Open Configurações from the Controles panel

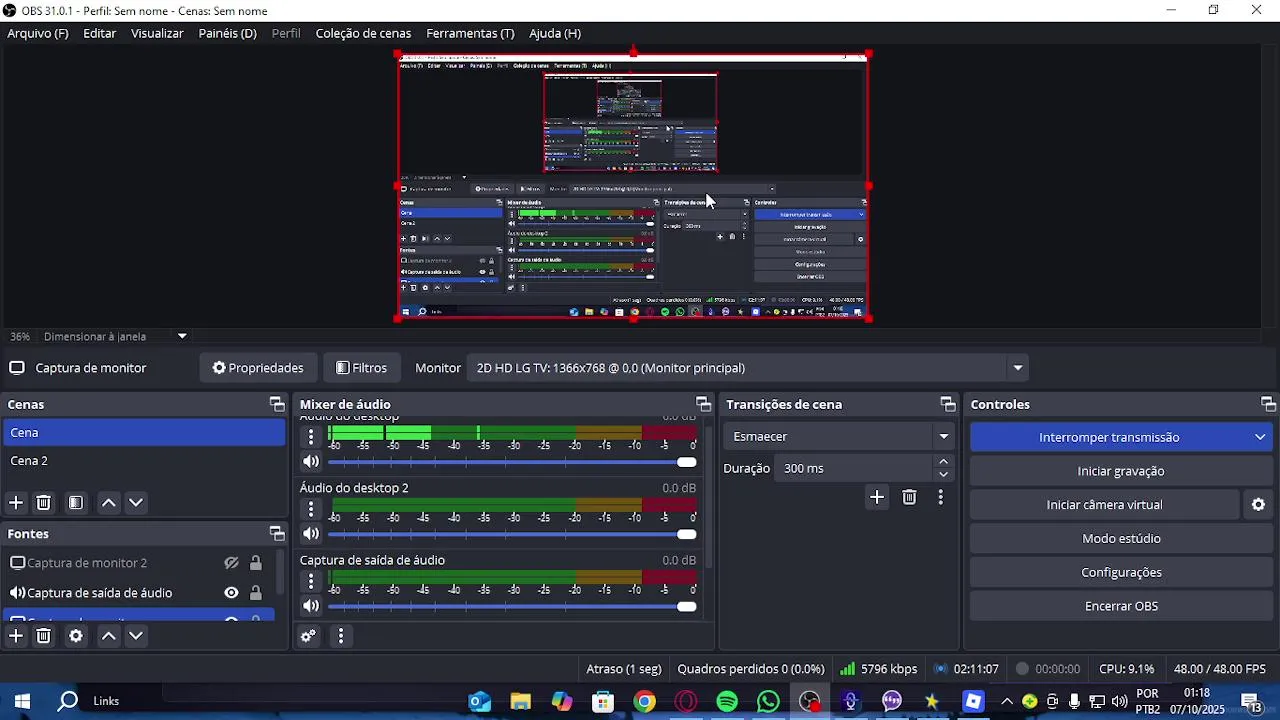pos(1121,573)
